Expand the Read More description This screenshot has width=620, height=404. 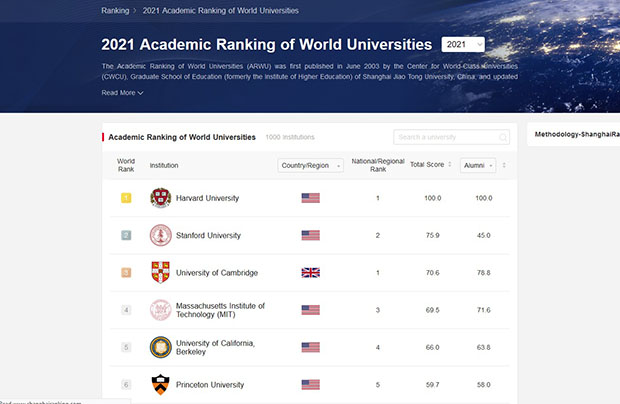pyautogui.click(x=122, y=93)
